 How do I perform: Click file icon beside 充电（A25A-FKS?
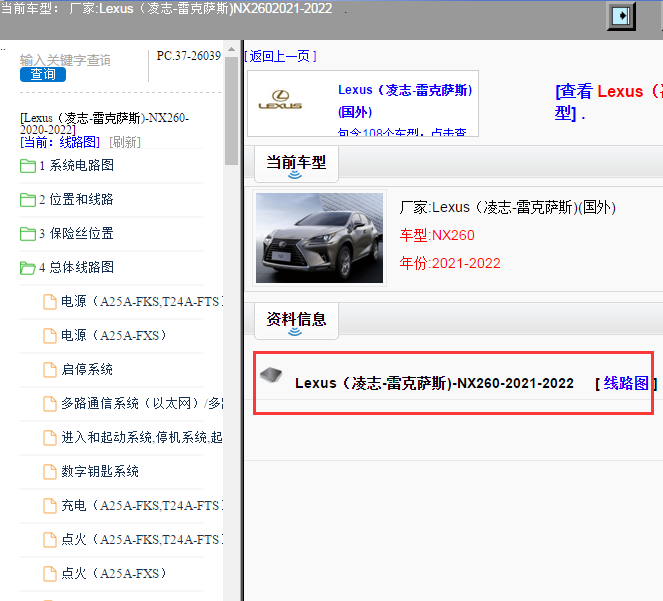(x=50, y=506)
